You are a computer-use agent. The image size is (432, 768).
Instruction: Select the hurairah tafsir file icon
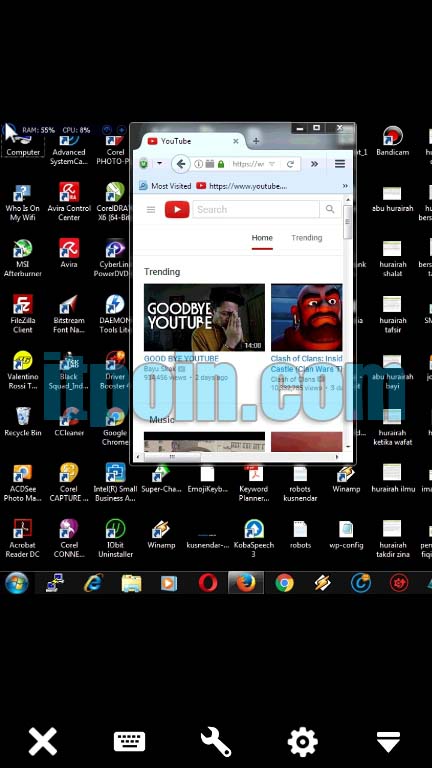[x=392, y=314]
